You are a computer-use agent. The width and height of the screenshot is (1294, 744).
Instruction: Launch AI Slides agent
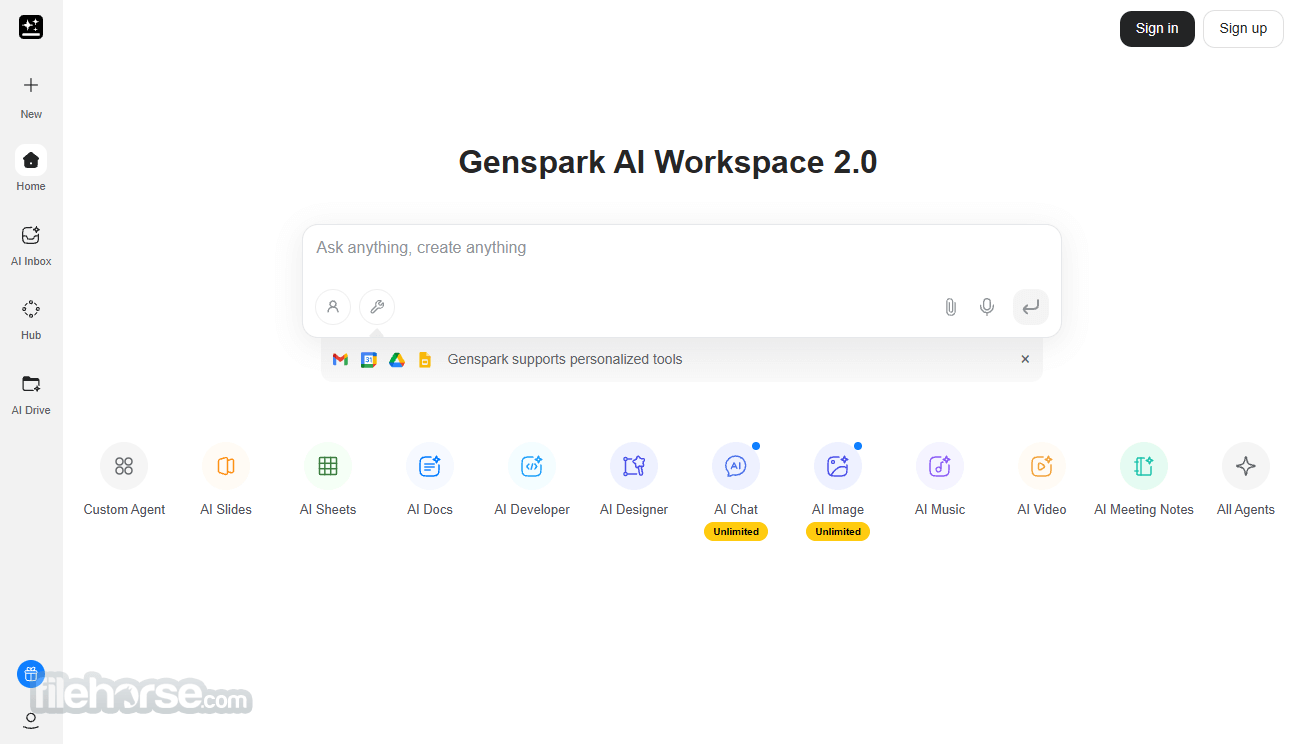pyautogui.click(x=226, y=480)
